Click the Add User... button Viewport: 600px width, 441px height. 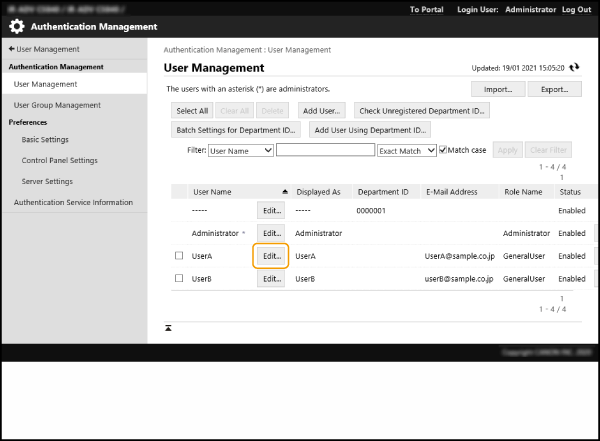coord(321,110)
